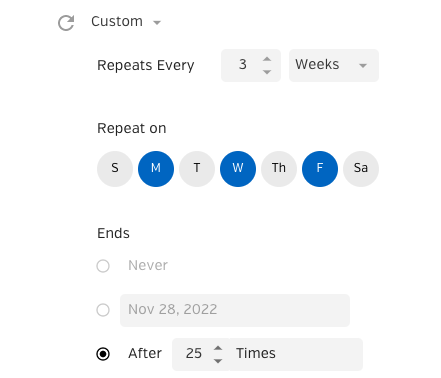This screenshot has height=378, width=441.
Task: Increase the After 25 Times count
Action: click(x=218, y=348)
